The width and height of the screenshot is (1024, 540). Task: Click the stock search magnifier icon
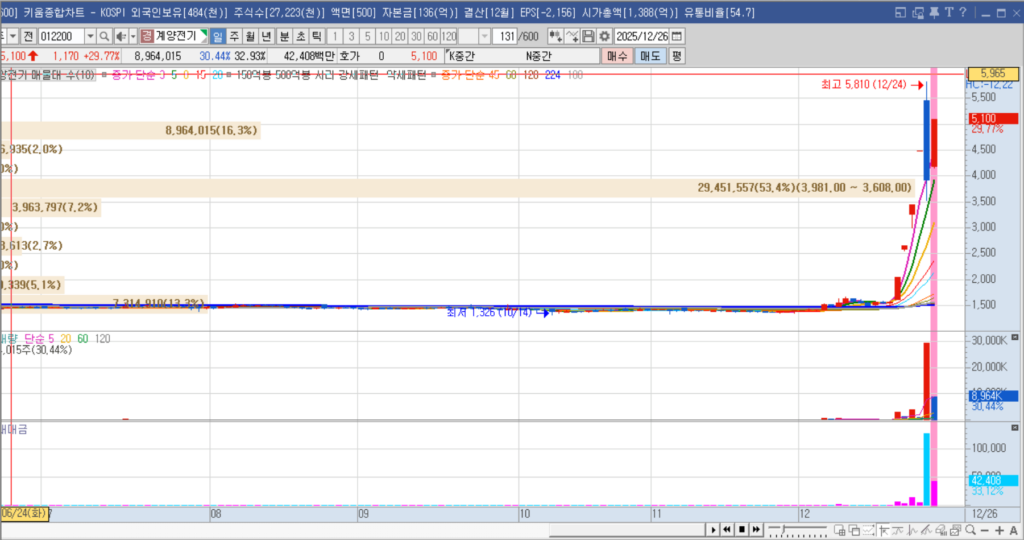(106, 36)
